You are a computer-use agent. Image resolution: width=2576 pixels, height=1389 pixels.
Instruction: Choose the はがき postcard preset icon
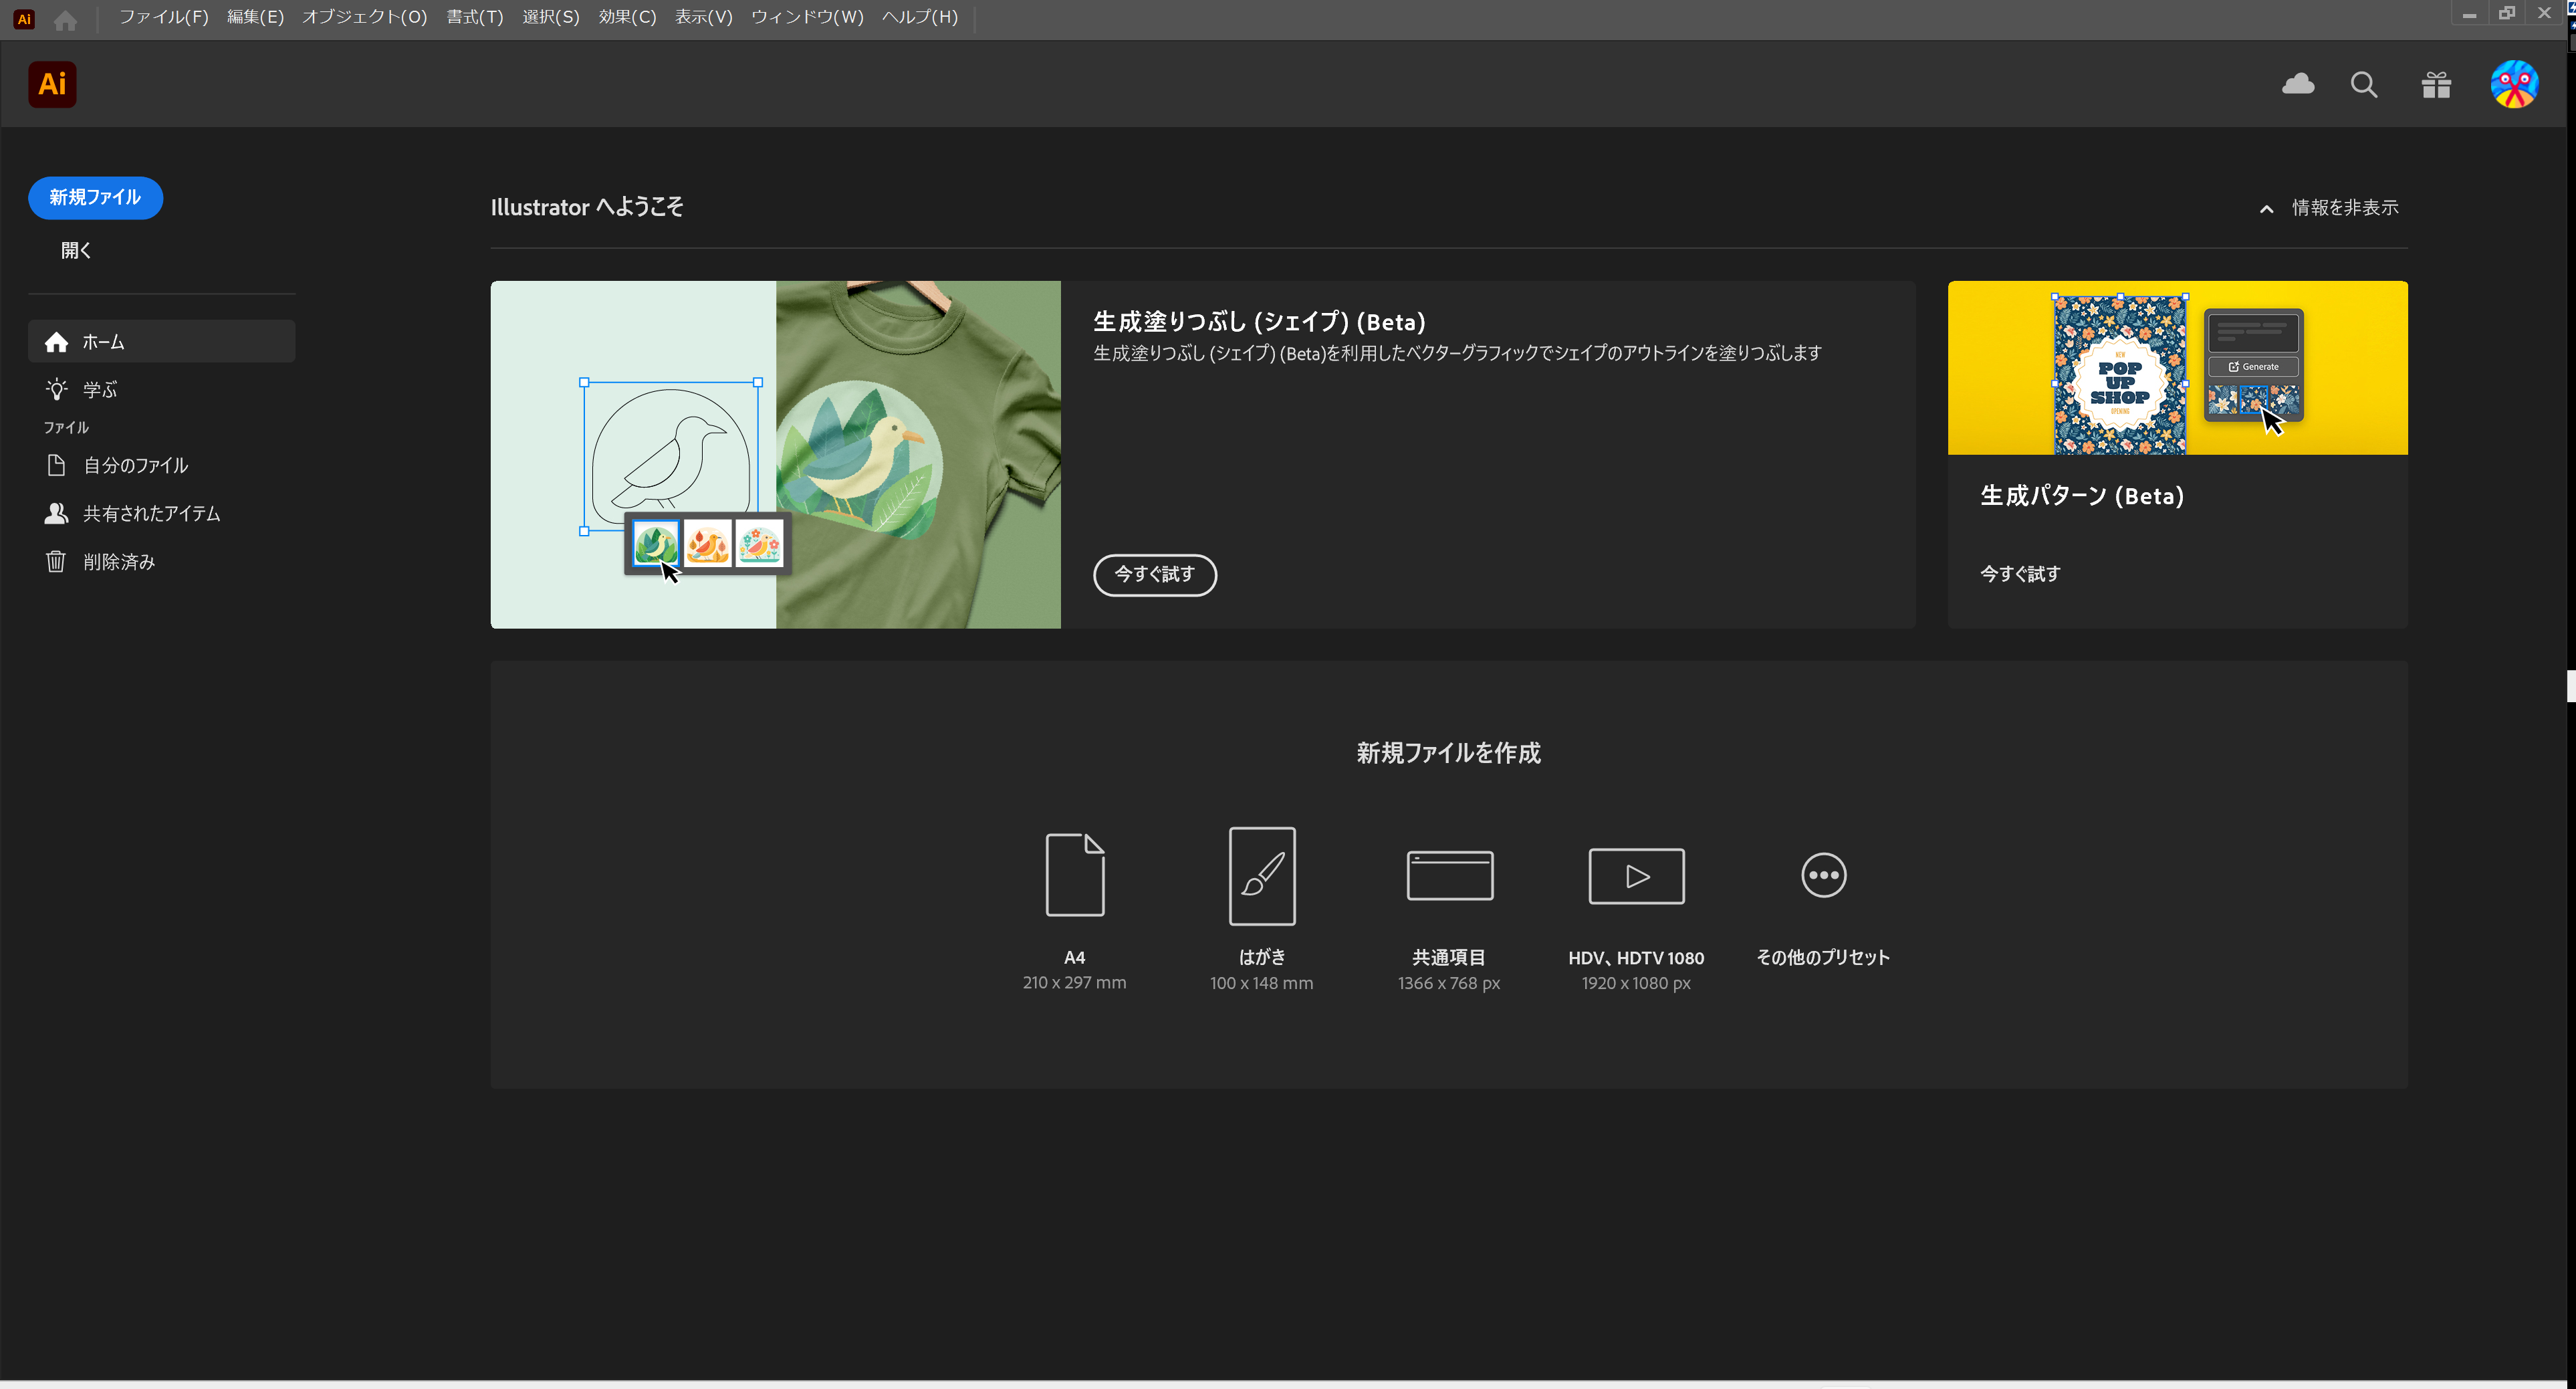tap(1262, 876)
